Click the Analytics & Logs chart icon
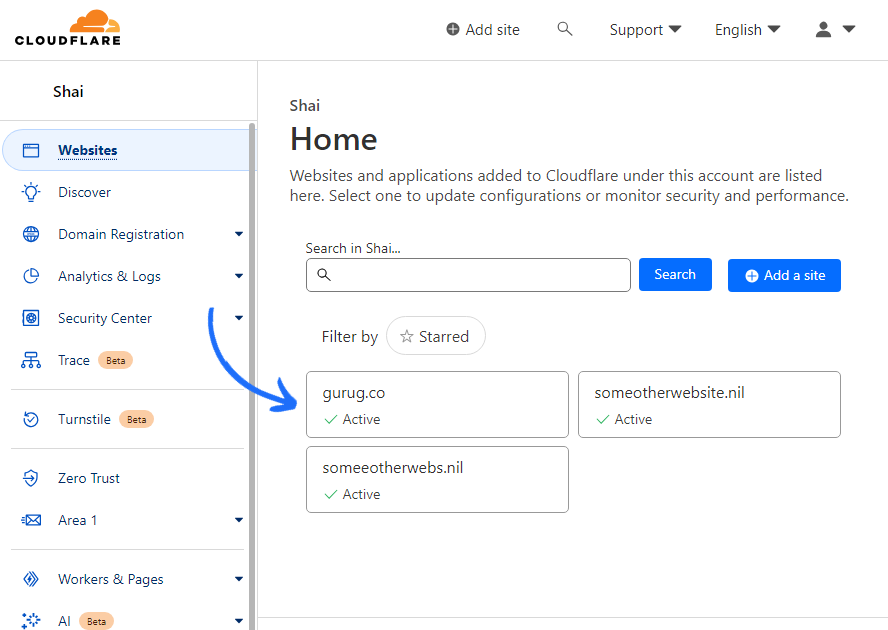The height and width of the screenshot is (630, 888). [x=31, y=276]
